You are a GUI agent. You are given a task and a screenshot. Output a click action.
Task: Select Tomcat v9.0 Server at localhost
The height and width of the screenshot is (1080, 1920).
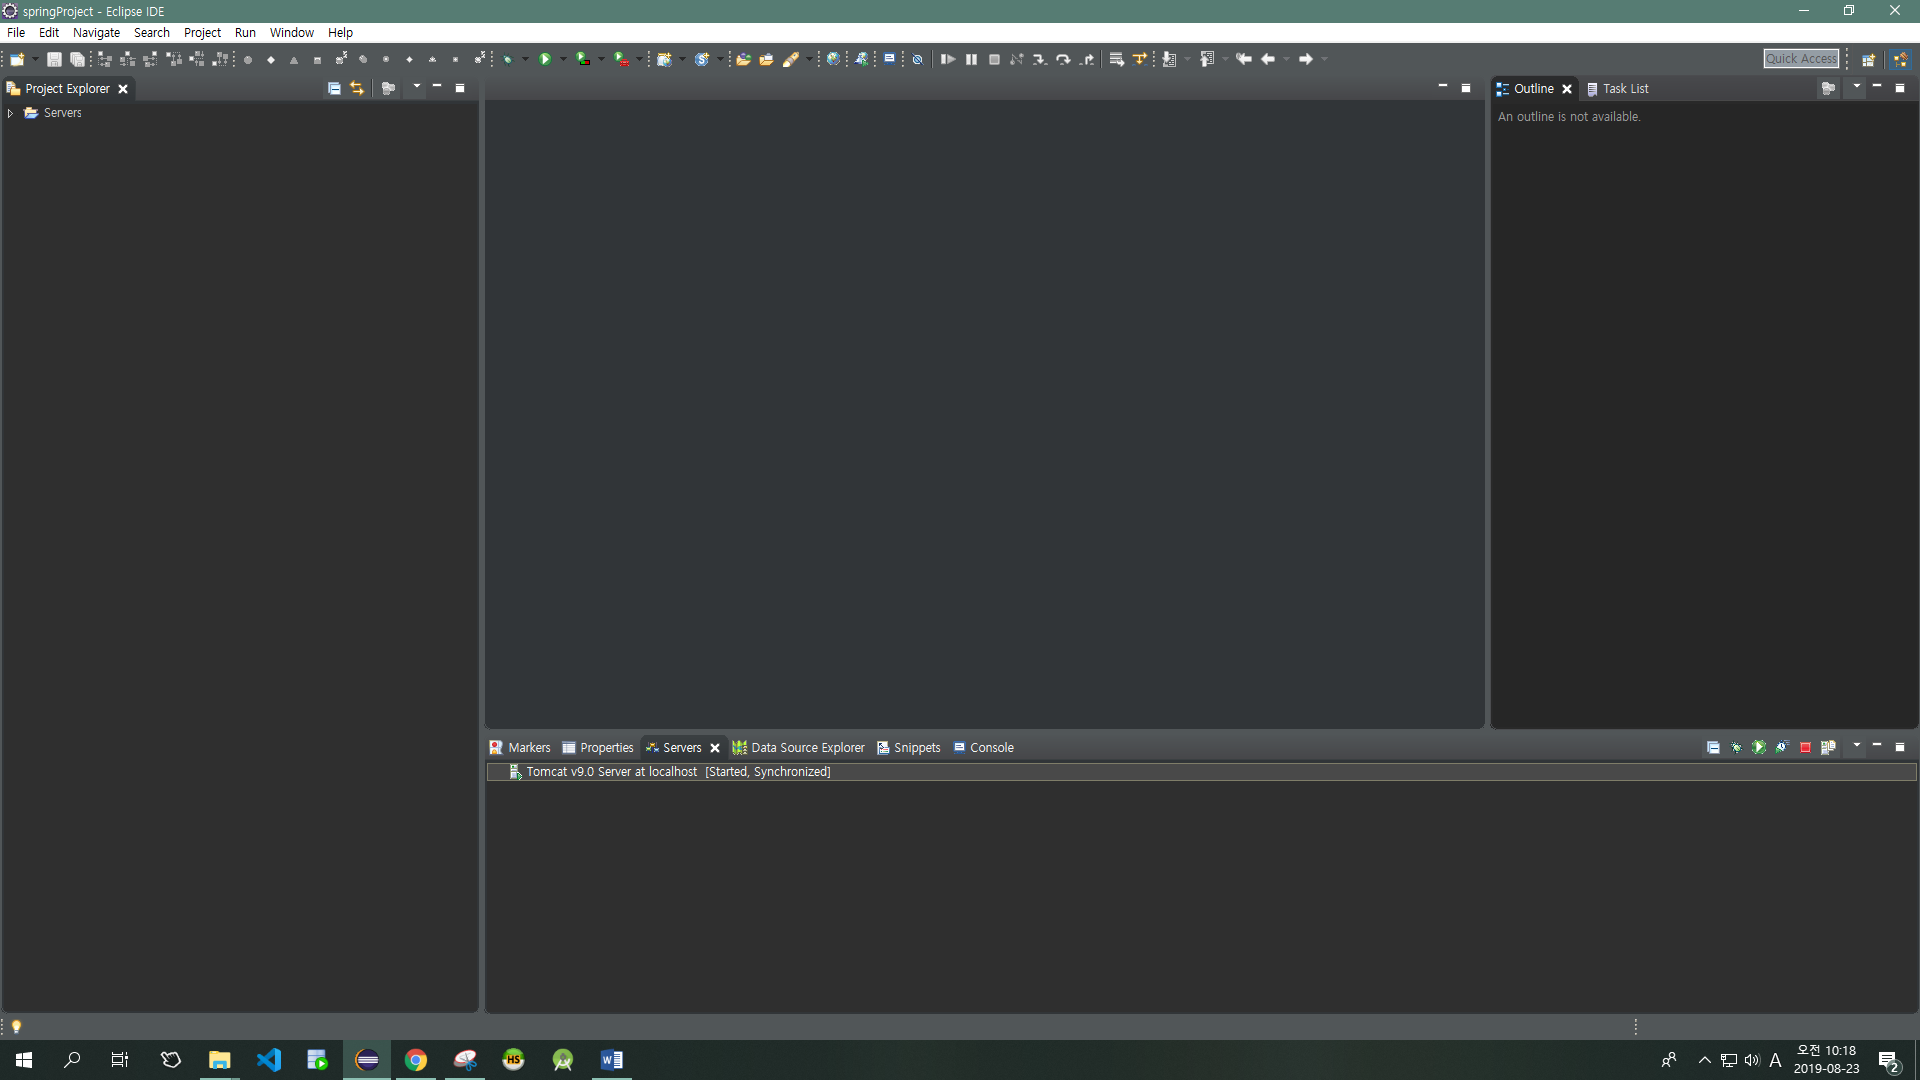click(611, 772)
